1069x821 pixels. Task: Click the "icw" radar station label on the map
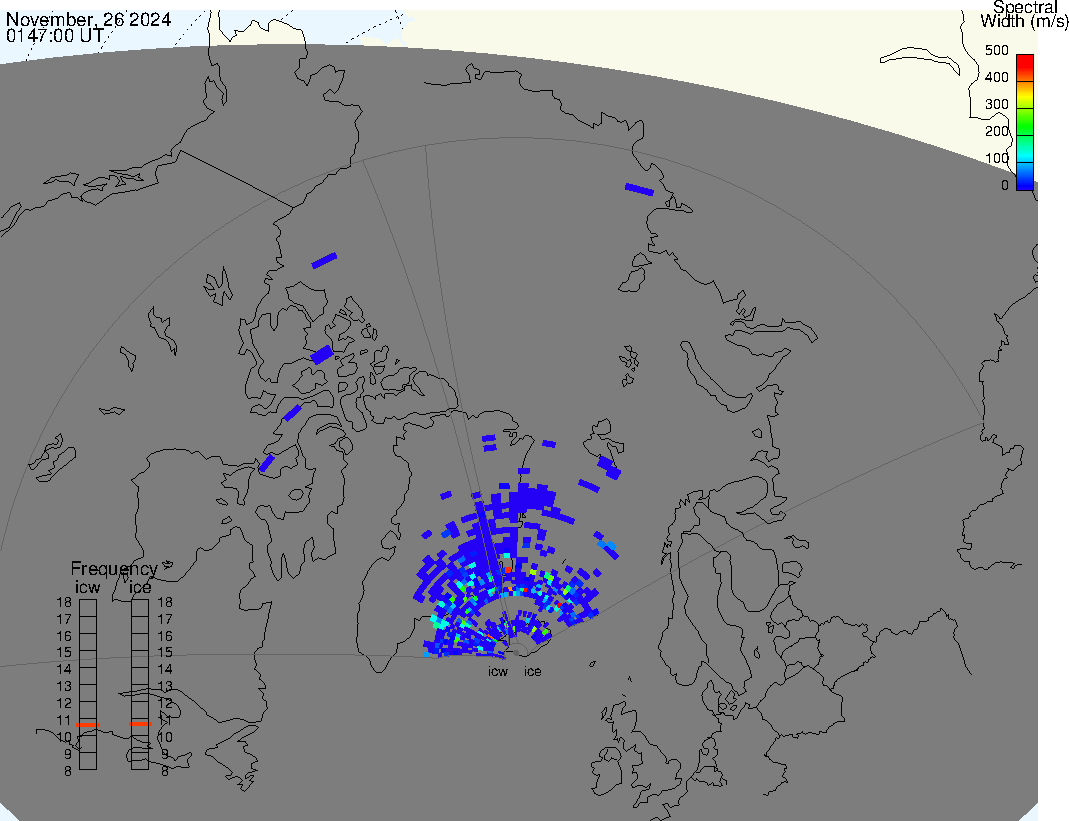pos(498,672)
